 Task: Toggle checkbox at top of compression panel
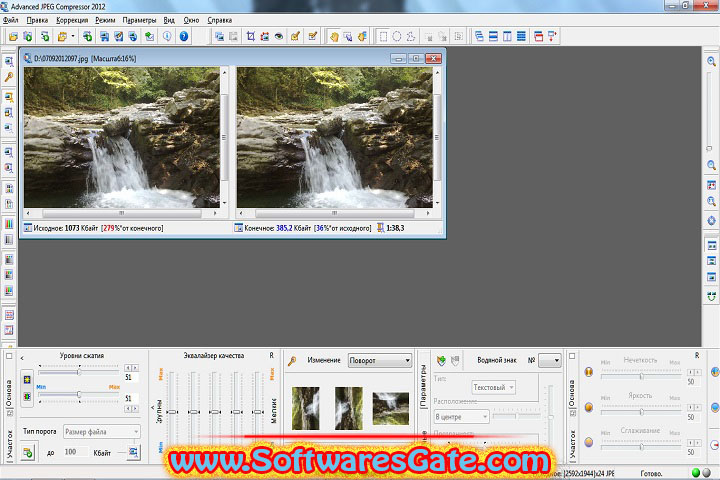9,356
